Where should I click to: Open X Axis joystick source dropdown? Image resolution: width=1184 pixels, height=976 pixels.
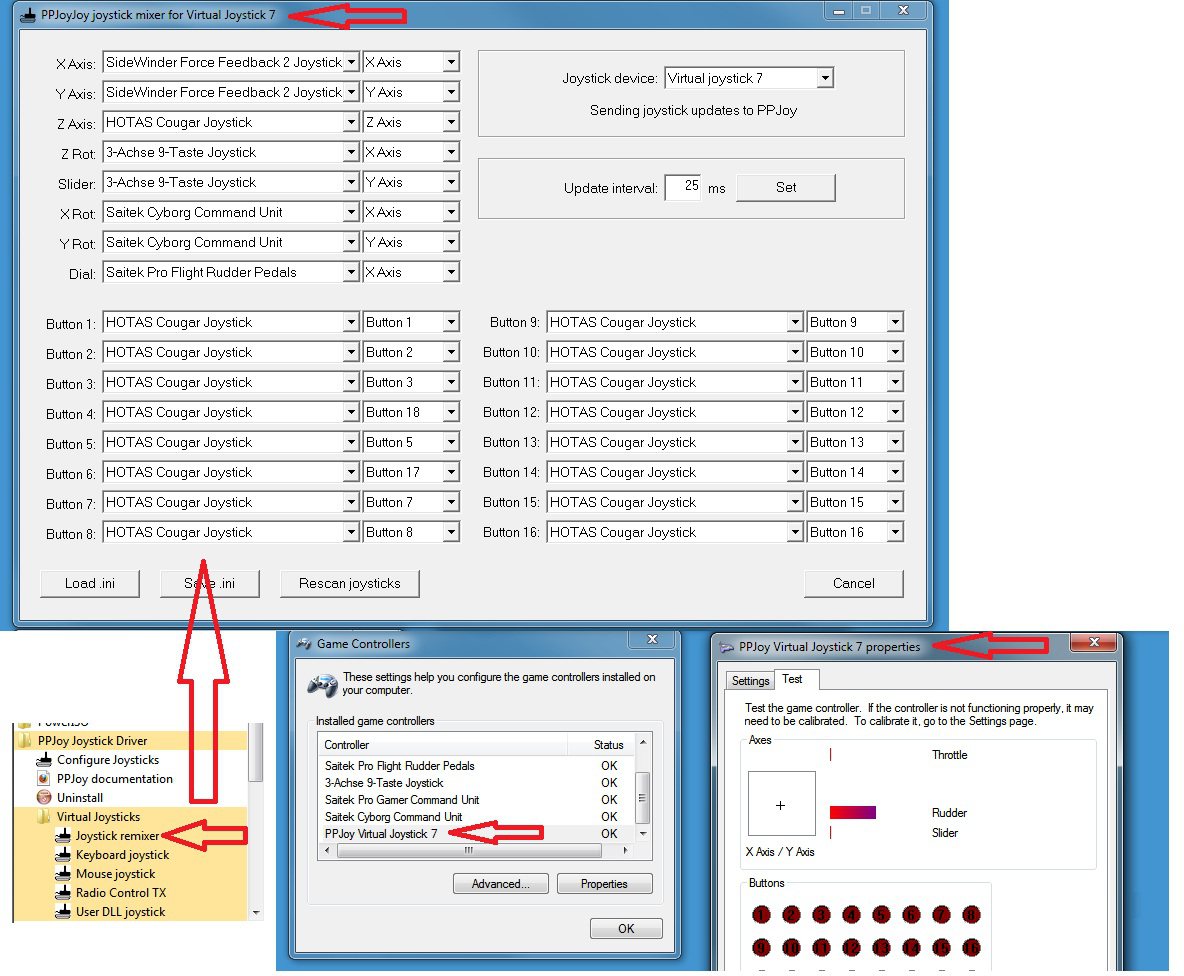[350, 62]
